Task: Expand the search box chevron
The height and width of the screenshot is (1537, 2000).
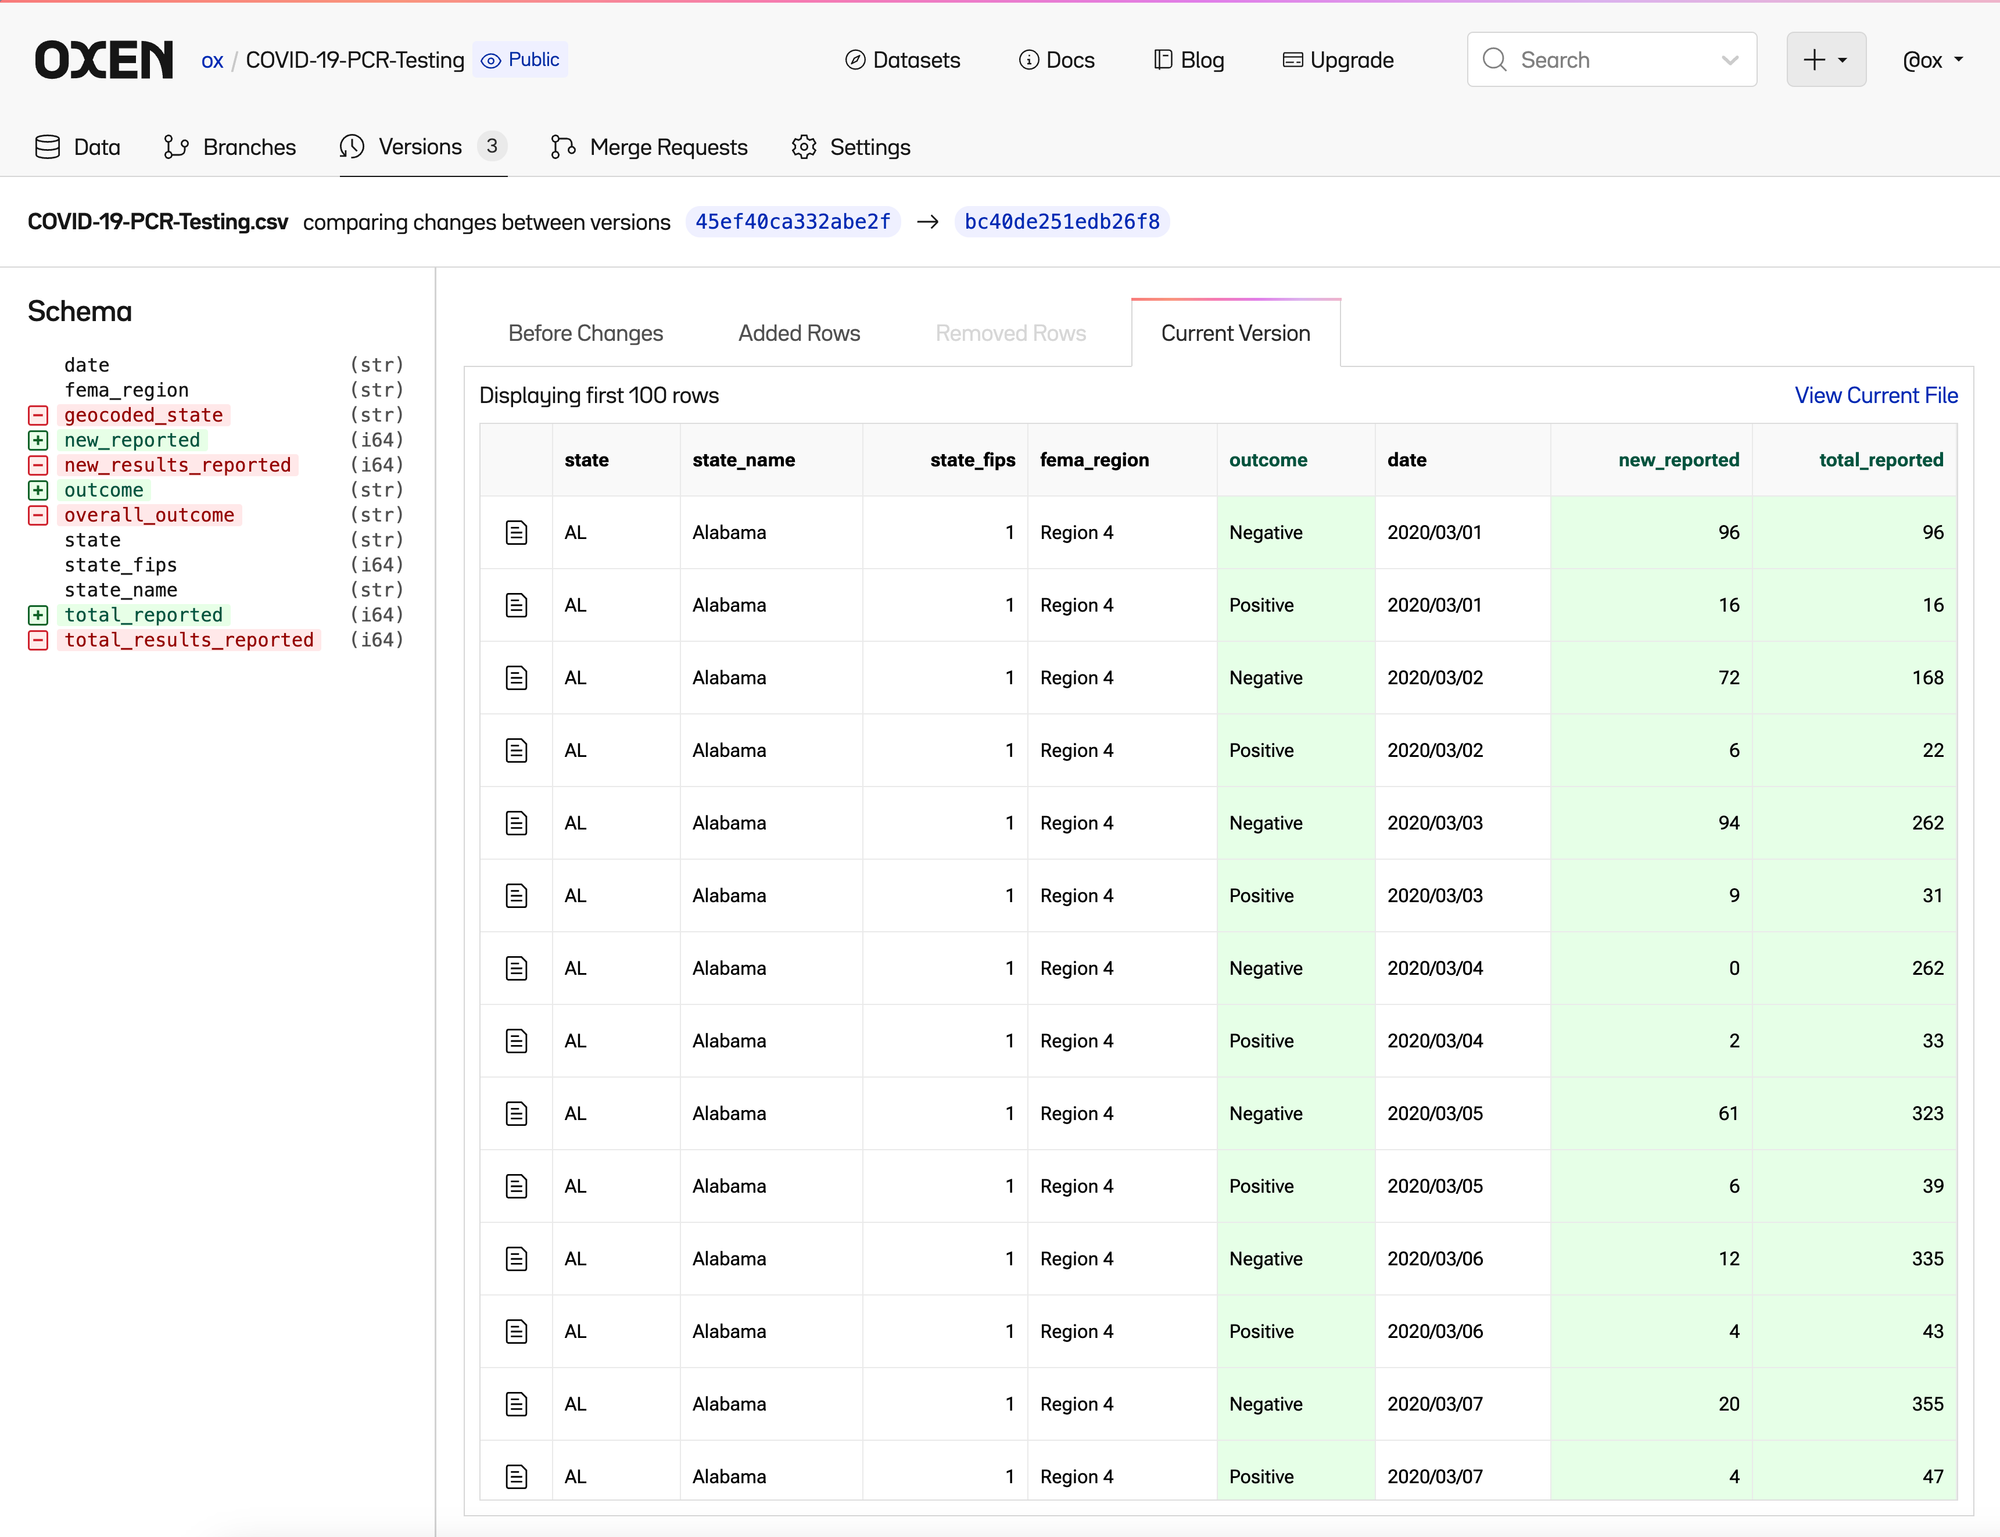Action: click(1730, 60)
